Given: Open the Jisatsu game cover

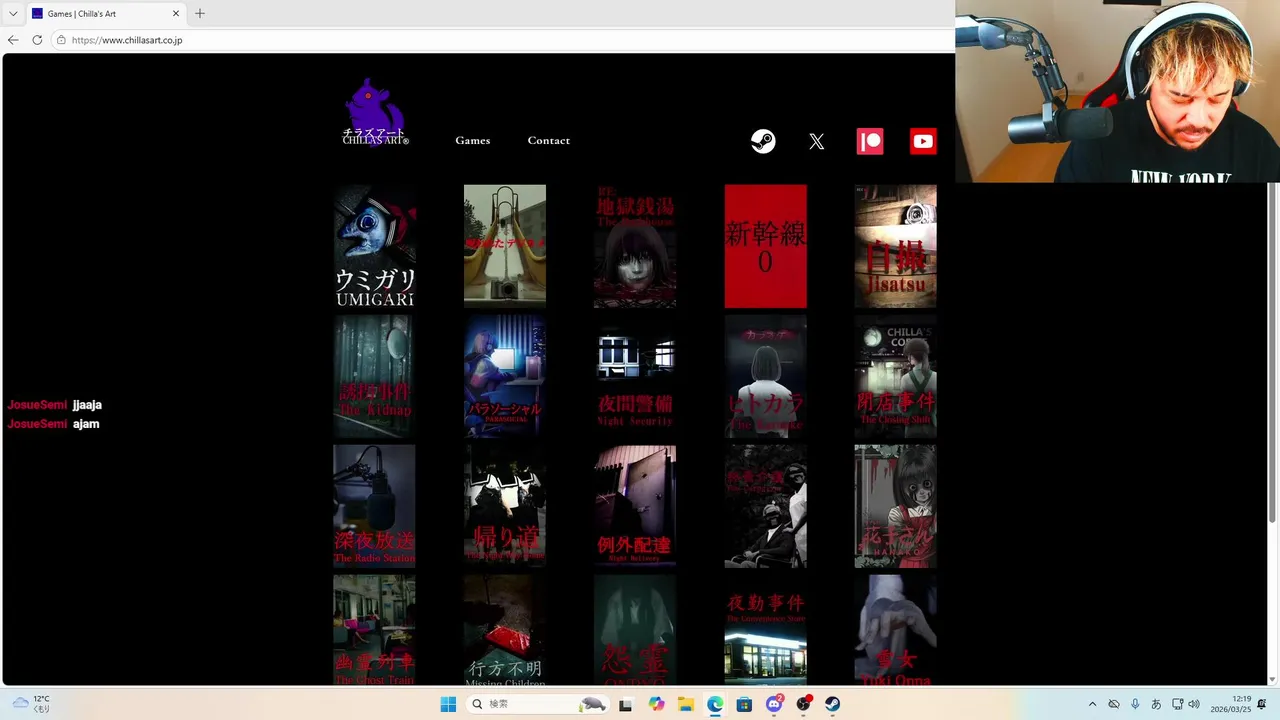Looking at the screenshot, I should point(896,246).
